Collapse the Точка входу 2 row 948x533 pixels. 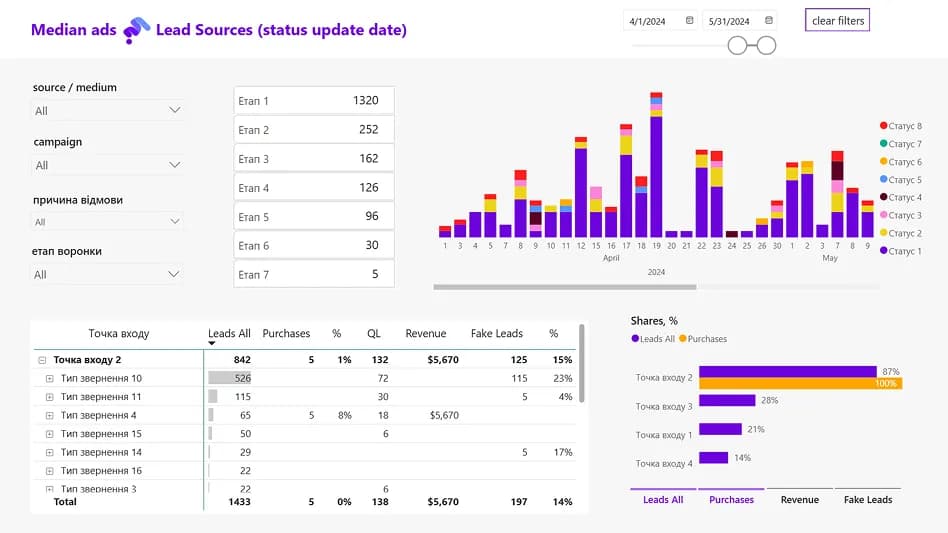tap(41, 360)
